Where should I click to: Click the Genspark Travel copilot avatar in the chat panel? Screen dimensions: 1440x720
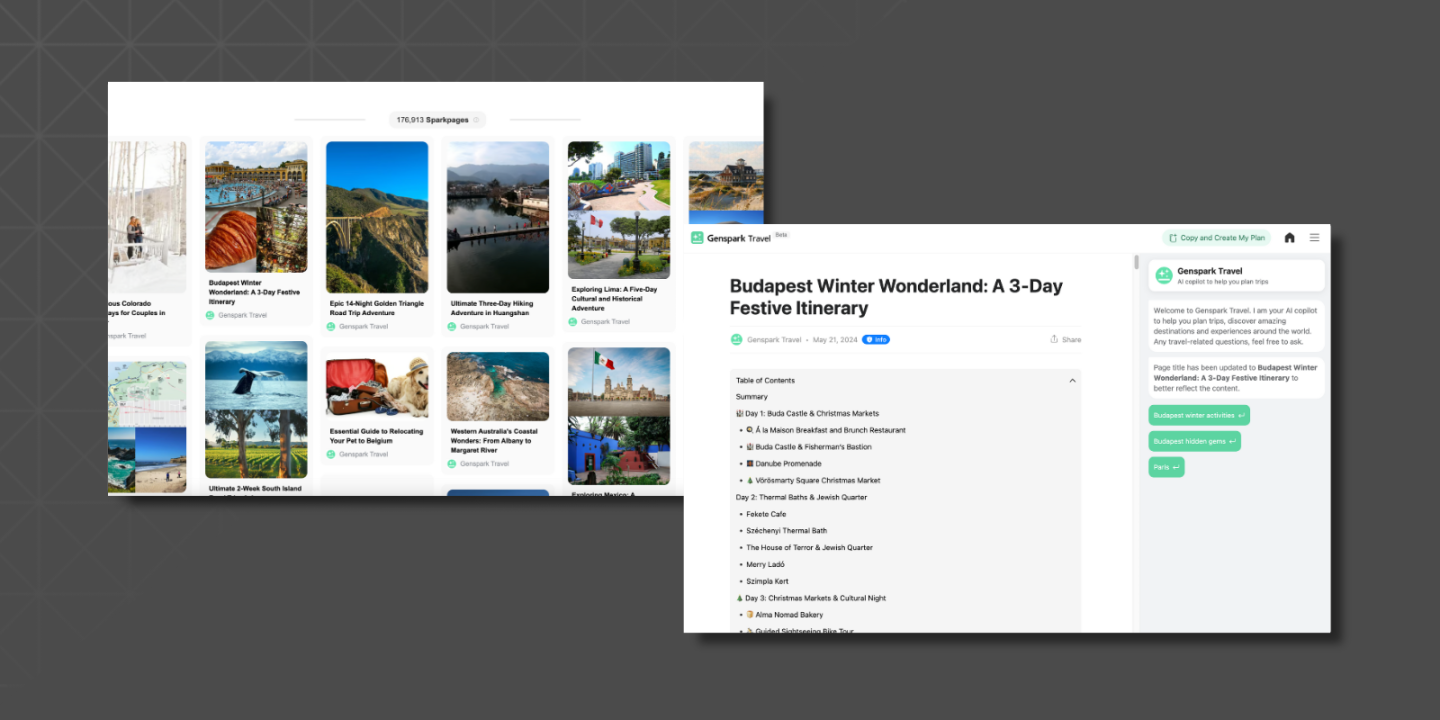point(1164,275)
